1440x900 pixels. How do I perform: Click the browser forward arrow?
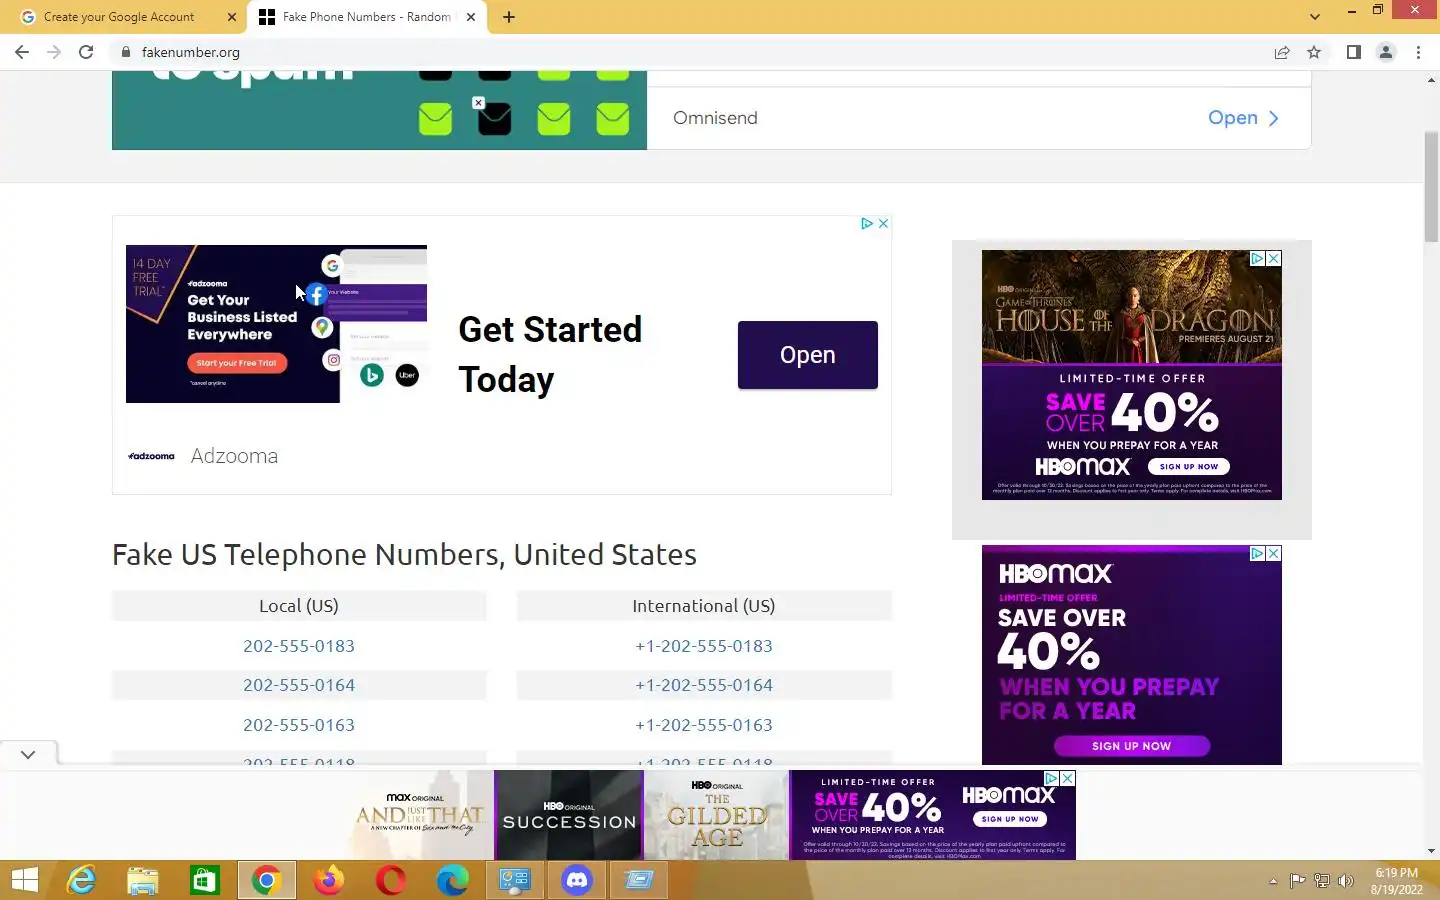pyautogui.click(x=54, y=52)
